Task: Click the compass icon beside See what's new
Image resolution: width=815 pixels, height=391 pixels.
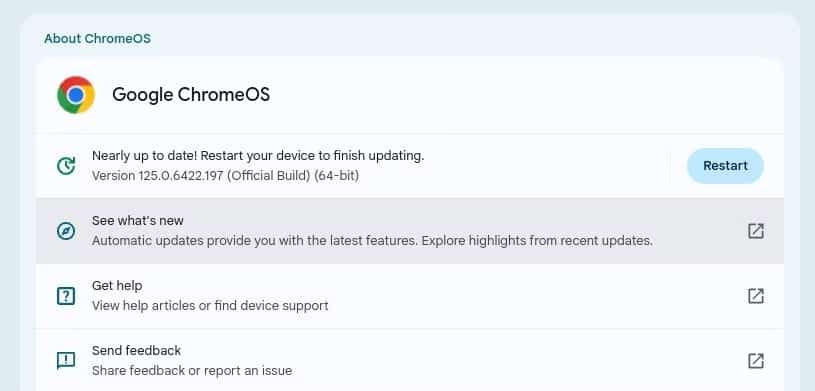Action: click(x=66, y=231)
